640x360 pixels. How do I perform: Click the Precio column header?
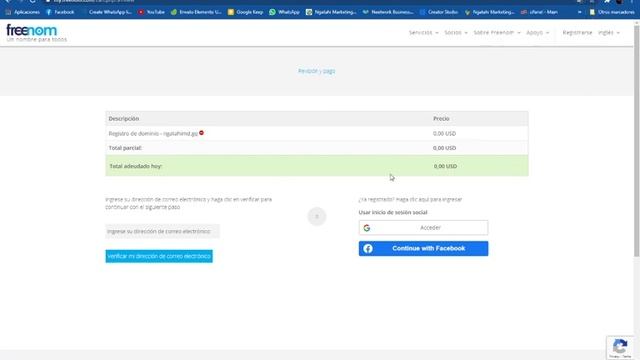tap(441, 118)
